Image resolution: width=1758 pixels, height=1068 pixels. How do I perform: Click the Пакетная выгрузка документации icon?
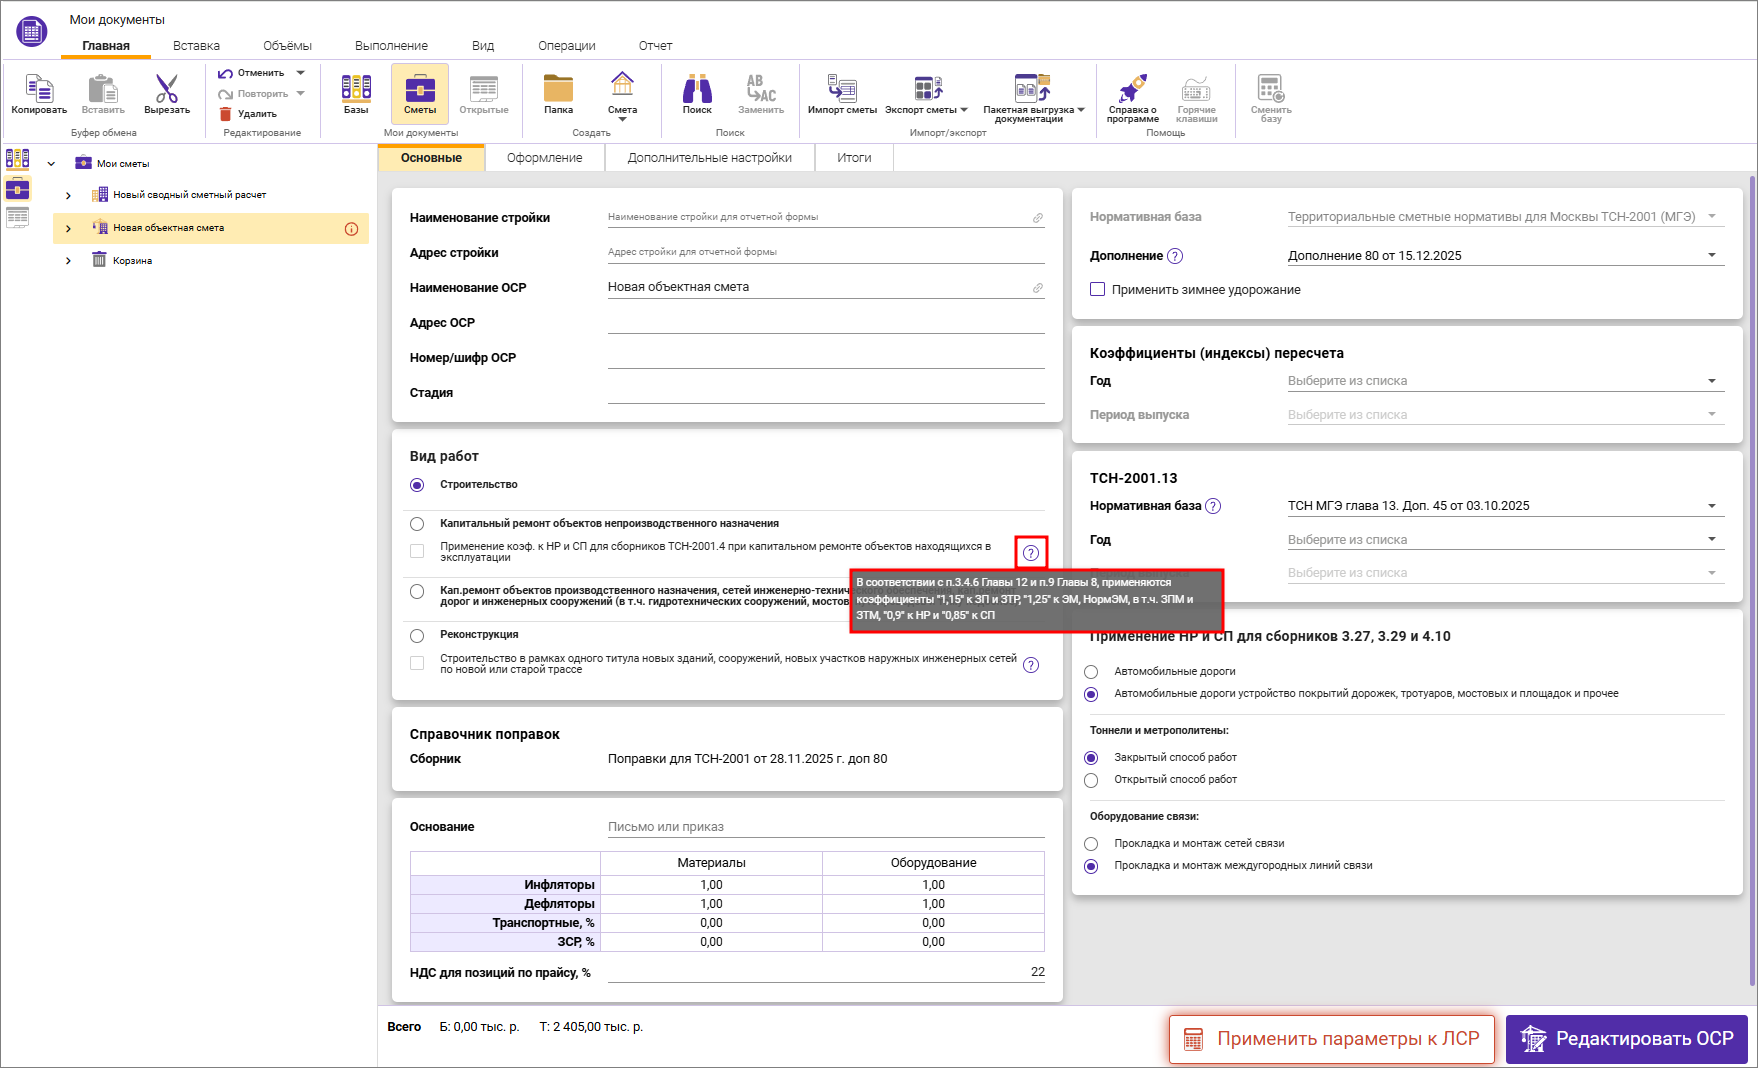point(1032,90)
